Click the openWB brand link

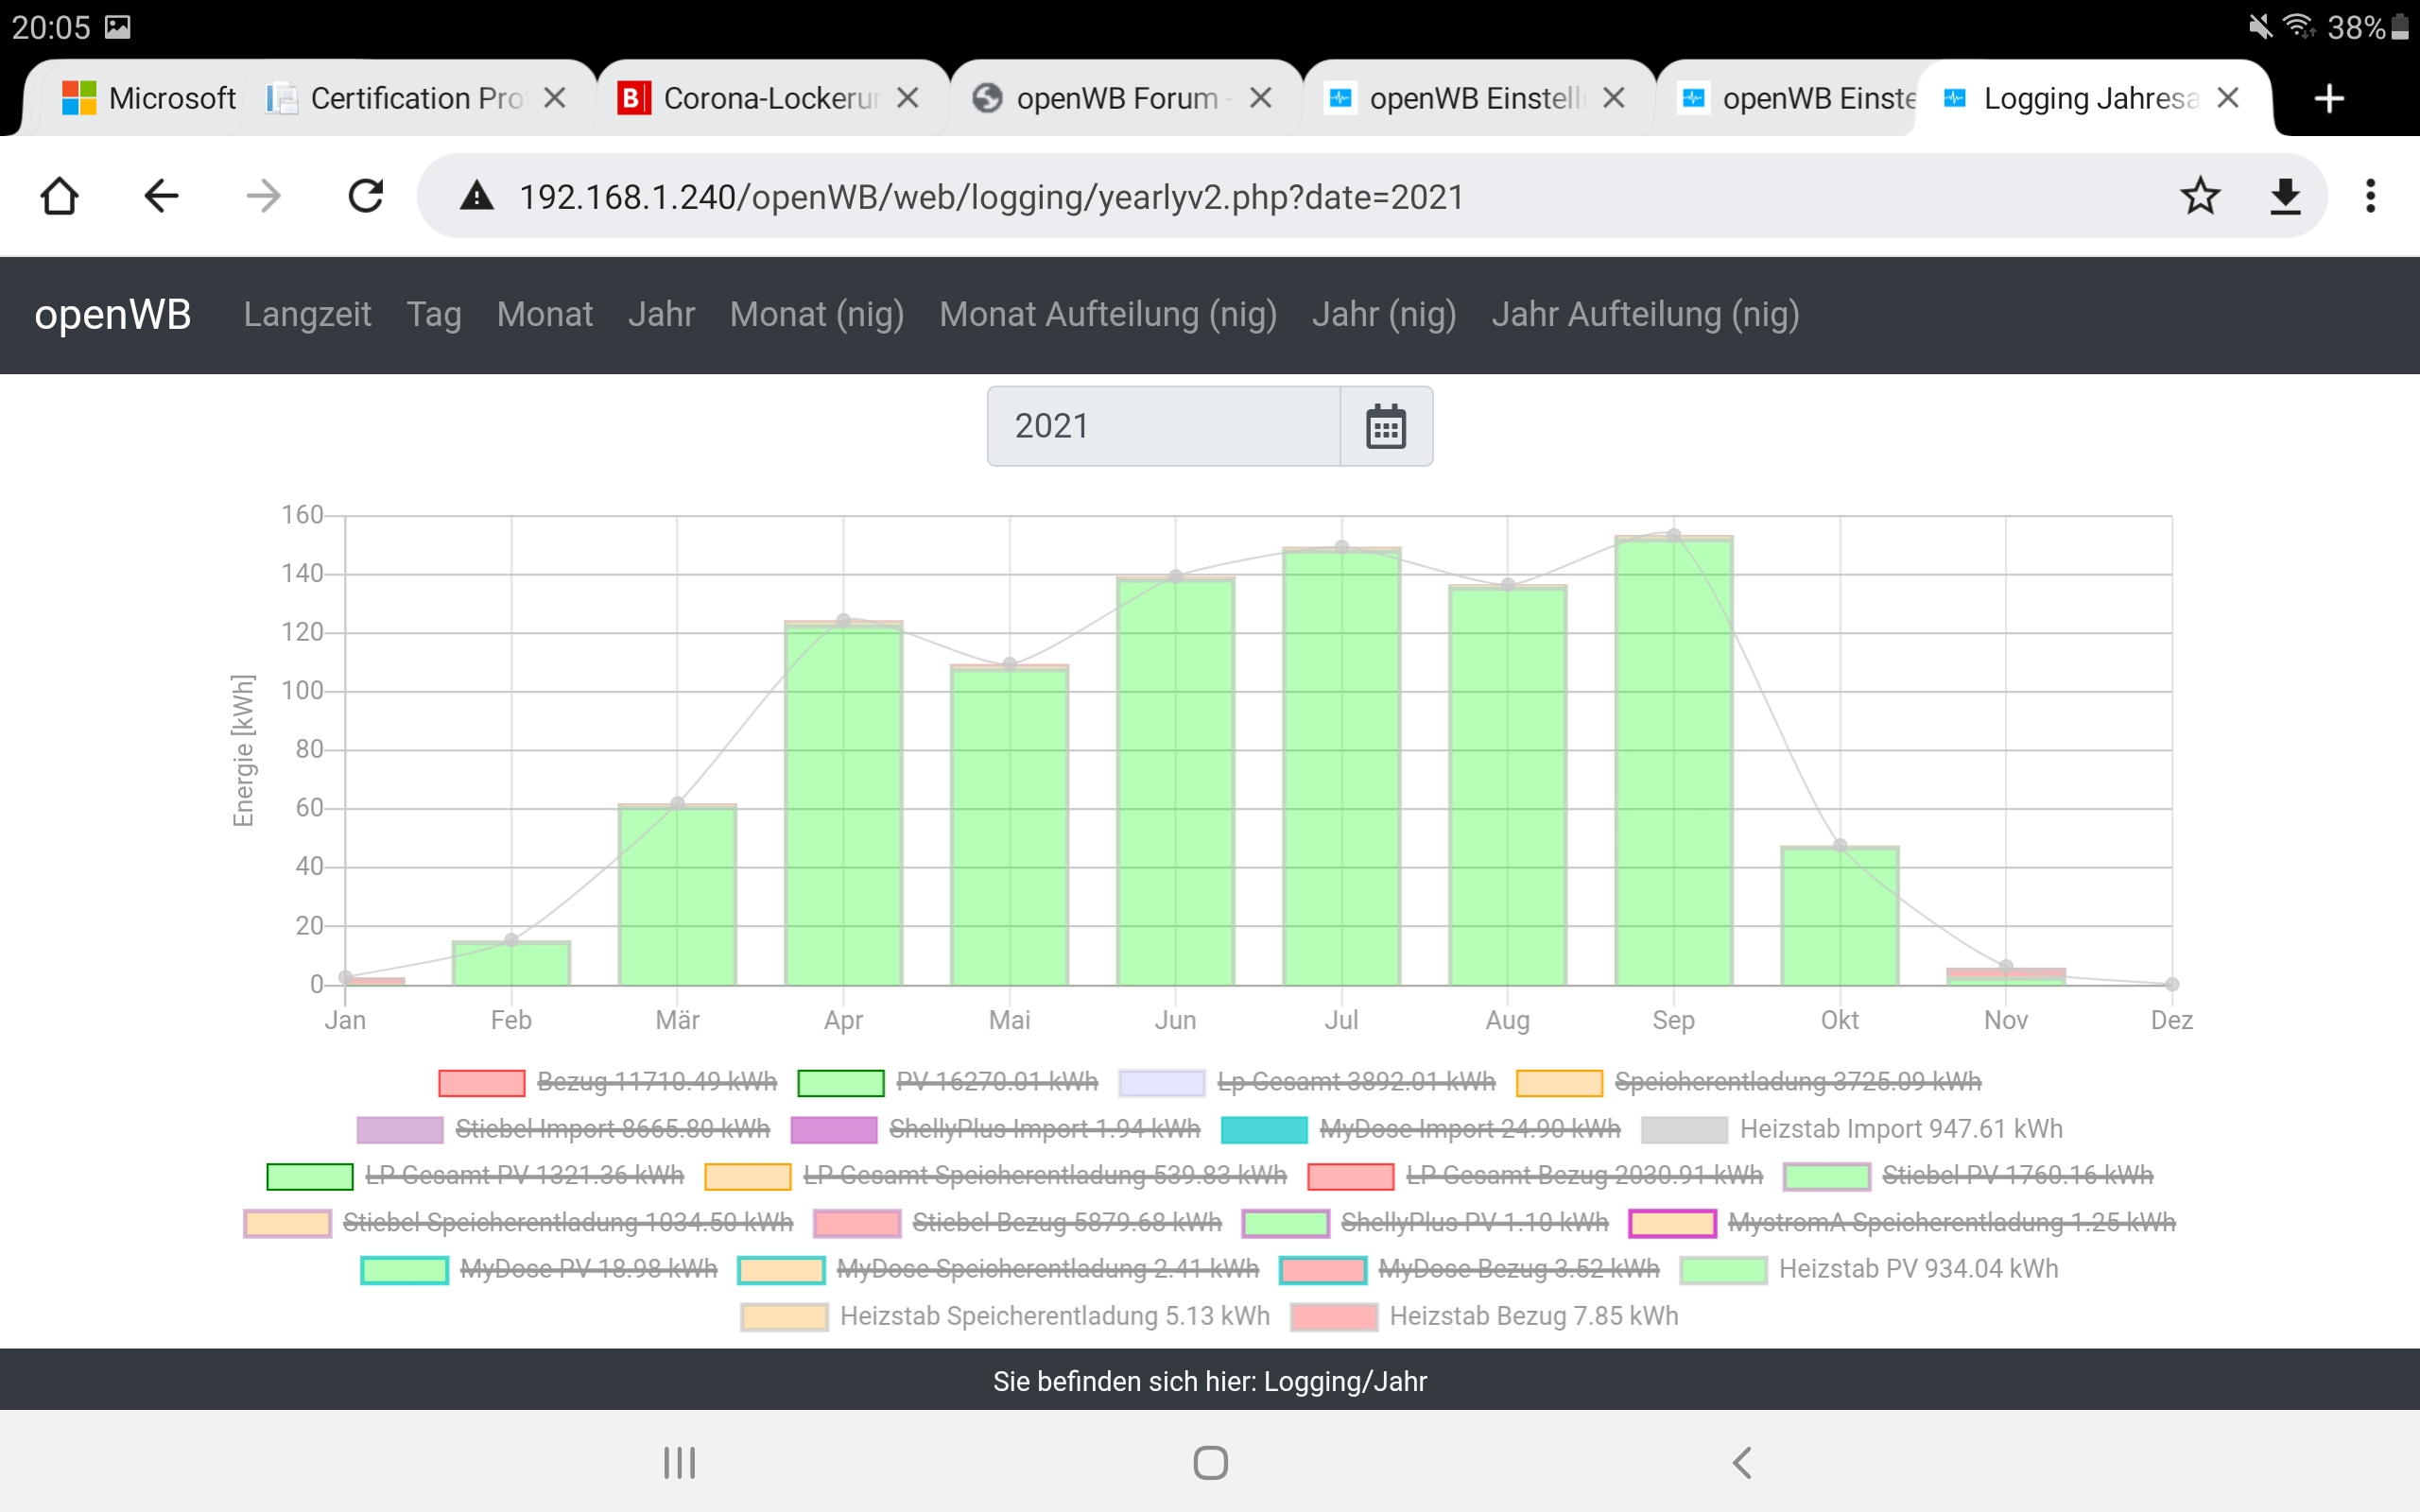(113, 315)
